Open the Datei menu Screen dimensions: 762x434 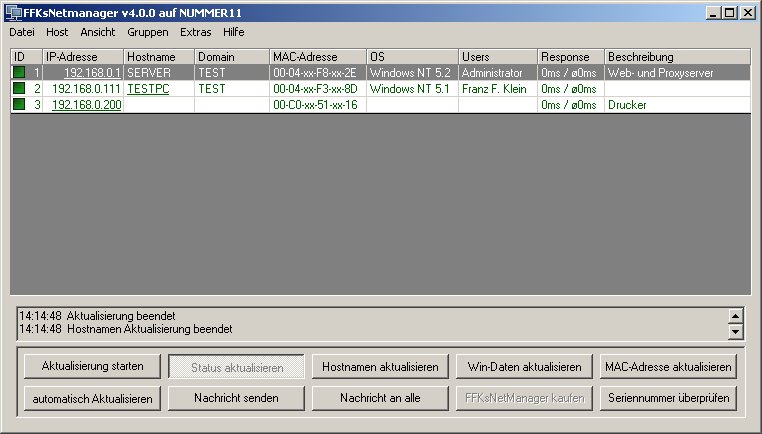tap(22, 32)
